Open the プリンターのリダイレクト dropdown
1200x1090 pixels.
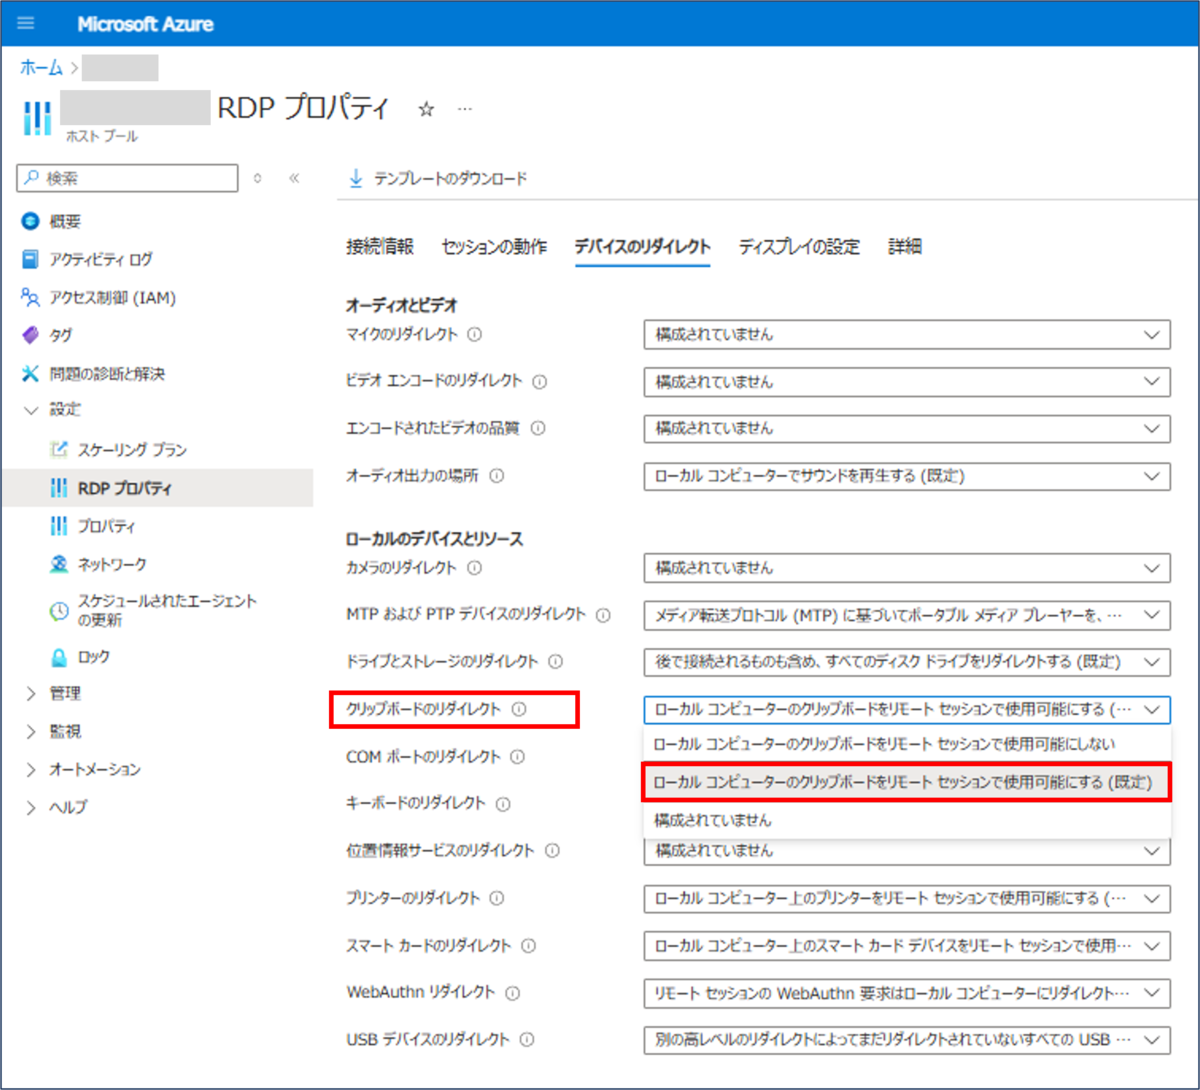click(907, 898)
